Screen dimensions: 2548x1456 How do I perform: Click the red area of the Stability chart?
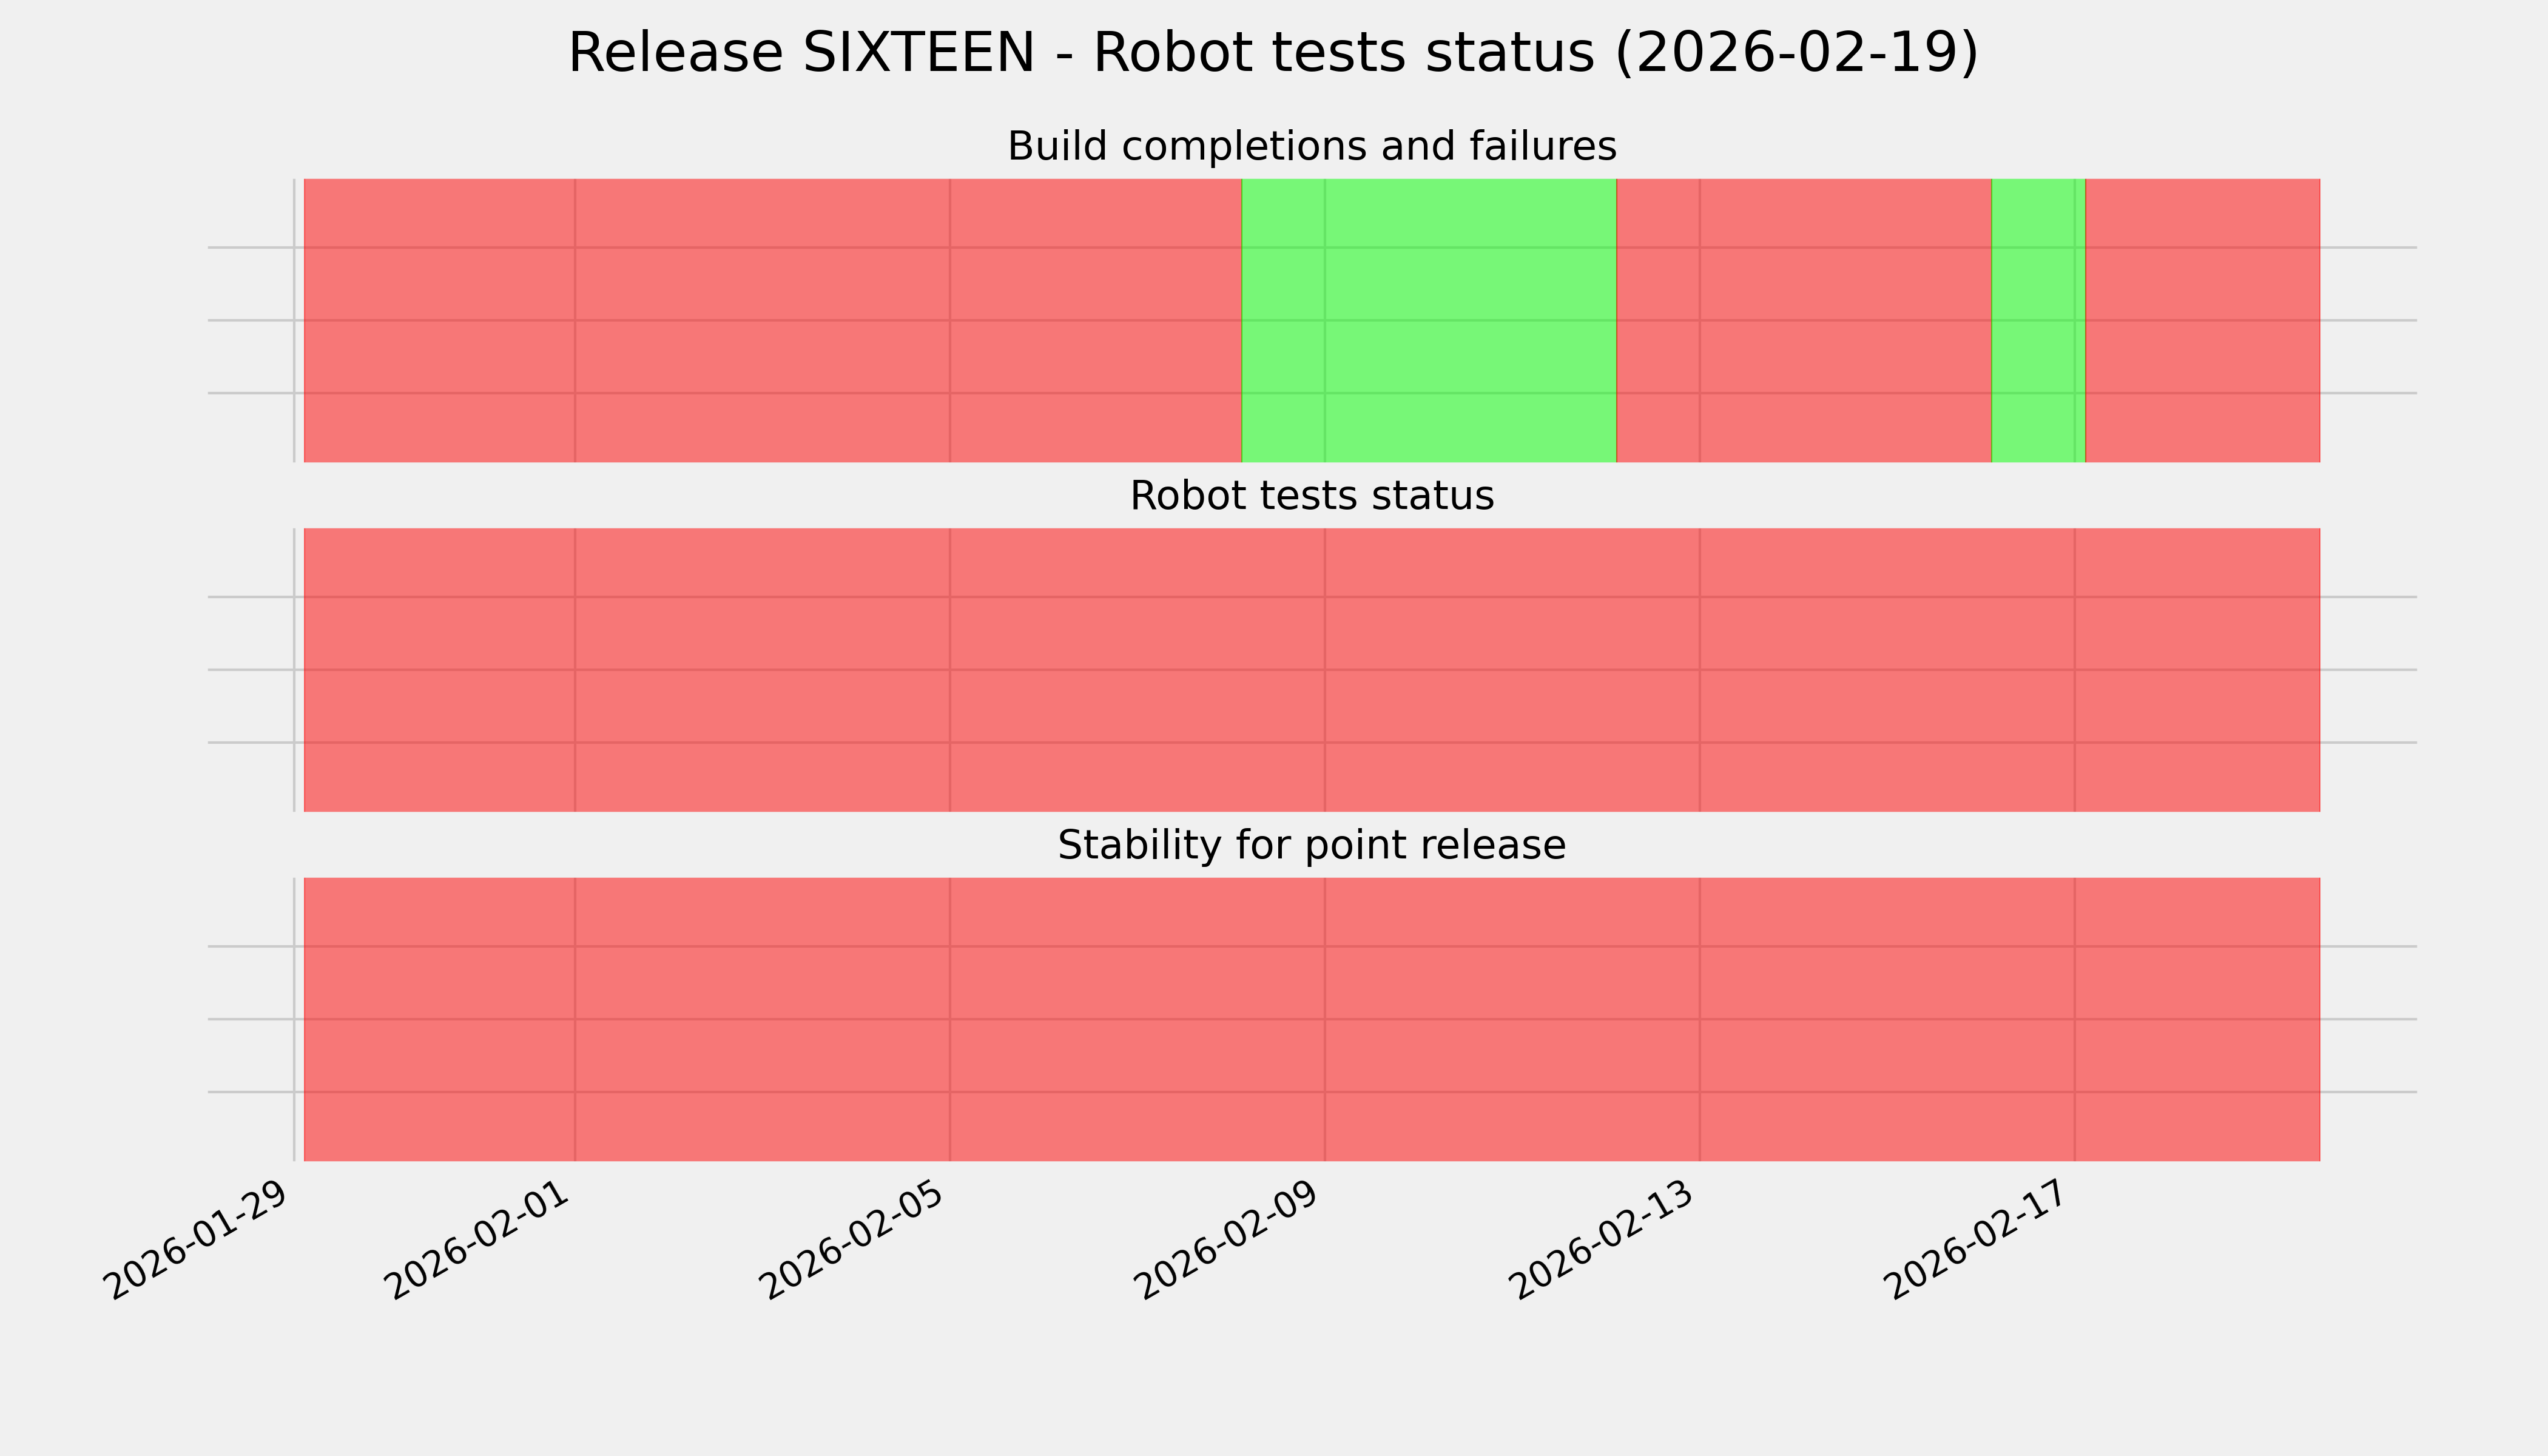click(x=1311, y=1019)
